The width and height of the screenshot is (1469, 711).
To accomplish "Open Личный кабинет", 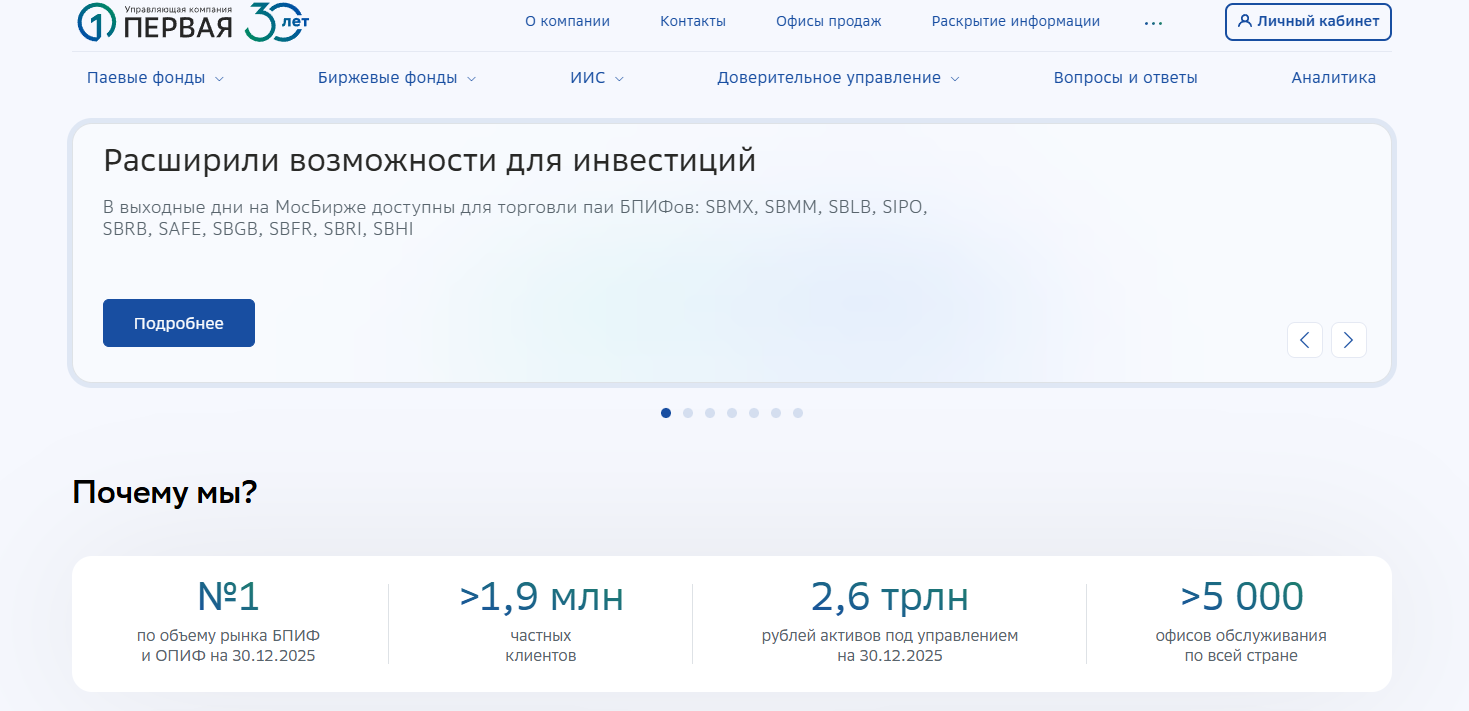I will tap(1307, 21).
